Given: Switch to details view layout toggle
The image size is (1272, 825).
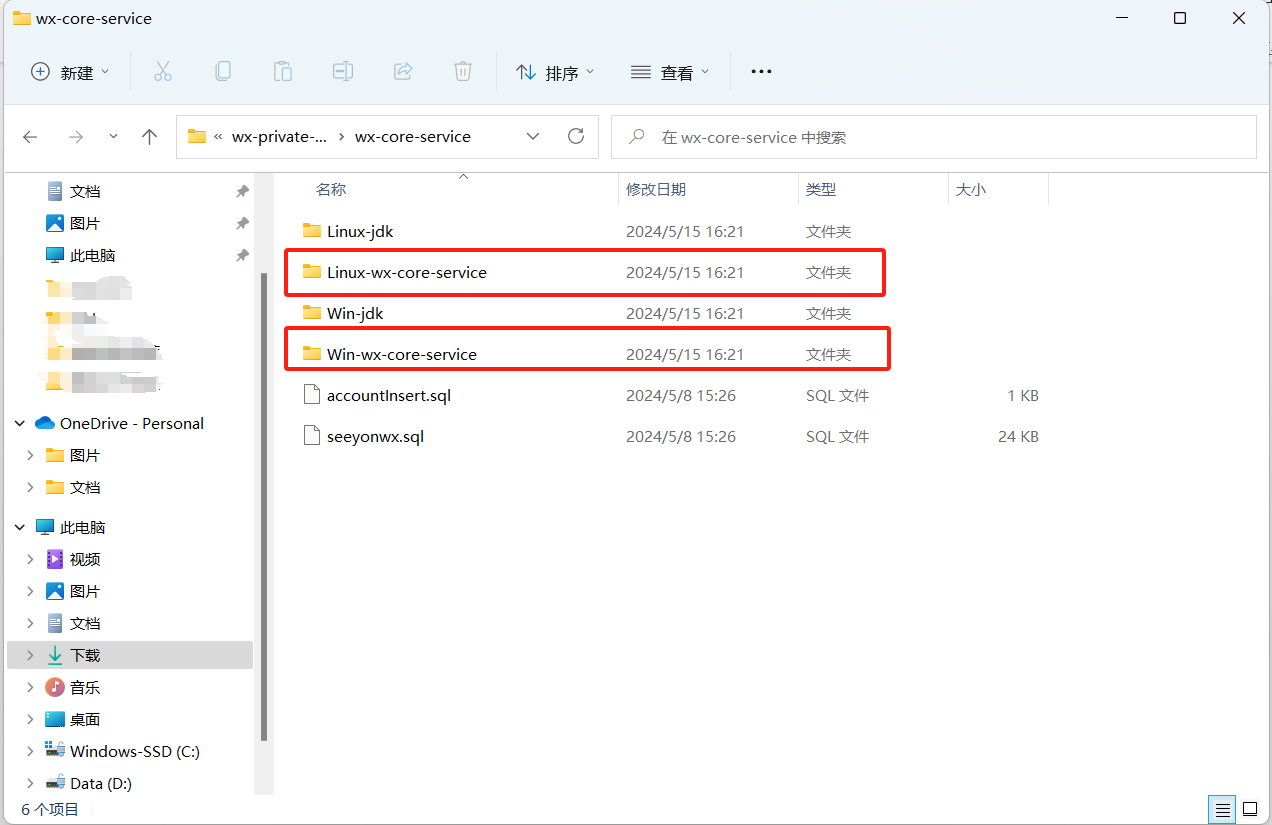Looking at the screenshot, I should click(1221, 808).
